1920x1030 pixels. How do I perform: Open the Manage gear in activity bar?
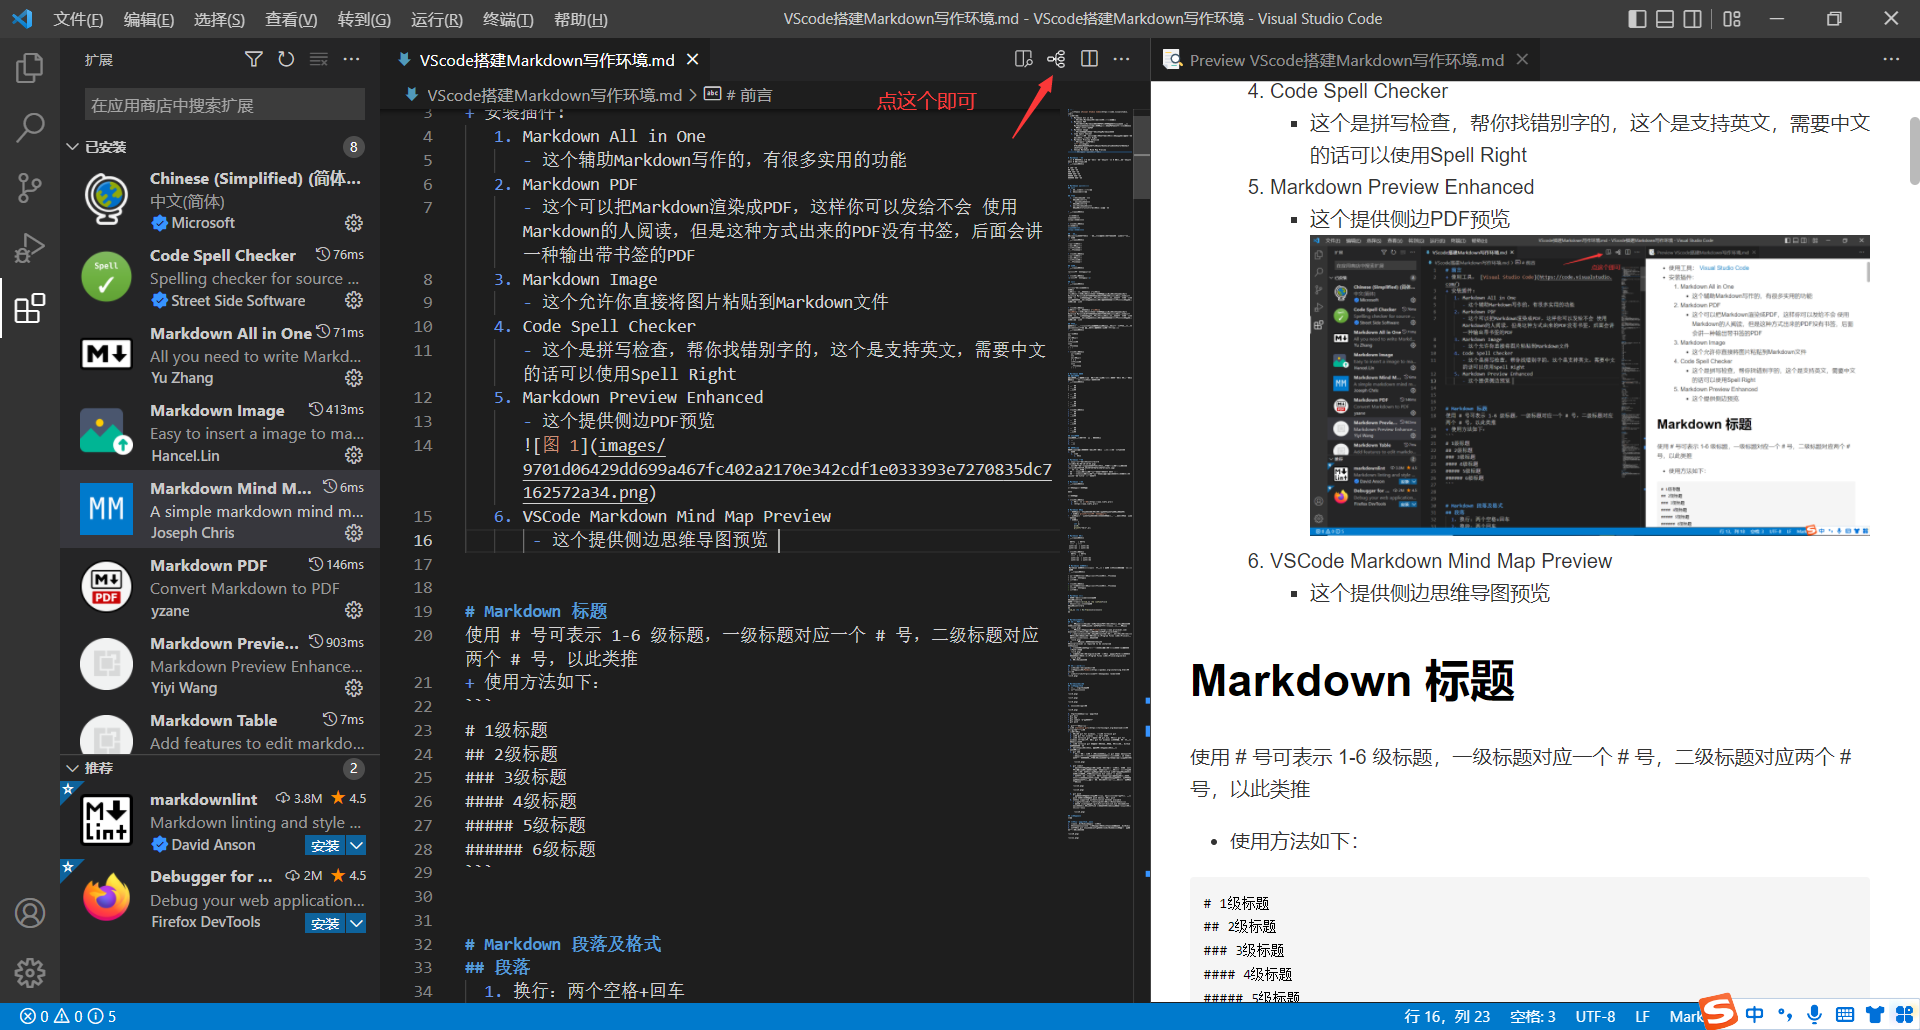(x=30, y=972)
